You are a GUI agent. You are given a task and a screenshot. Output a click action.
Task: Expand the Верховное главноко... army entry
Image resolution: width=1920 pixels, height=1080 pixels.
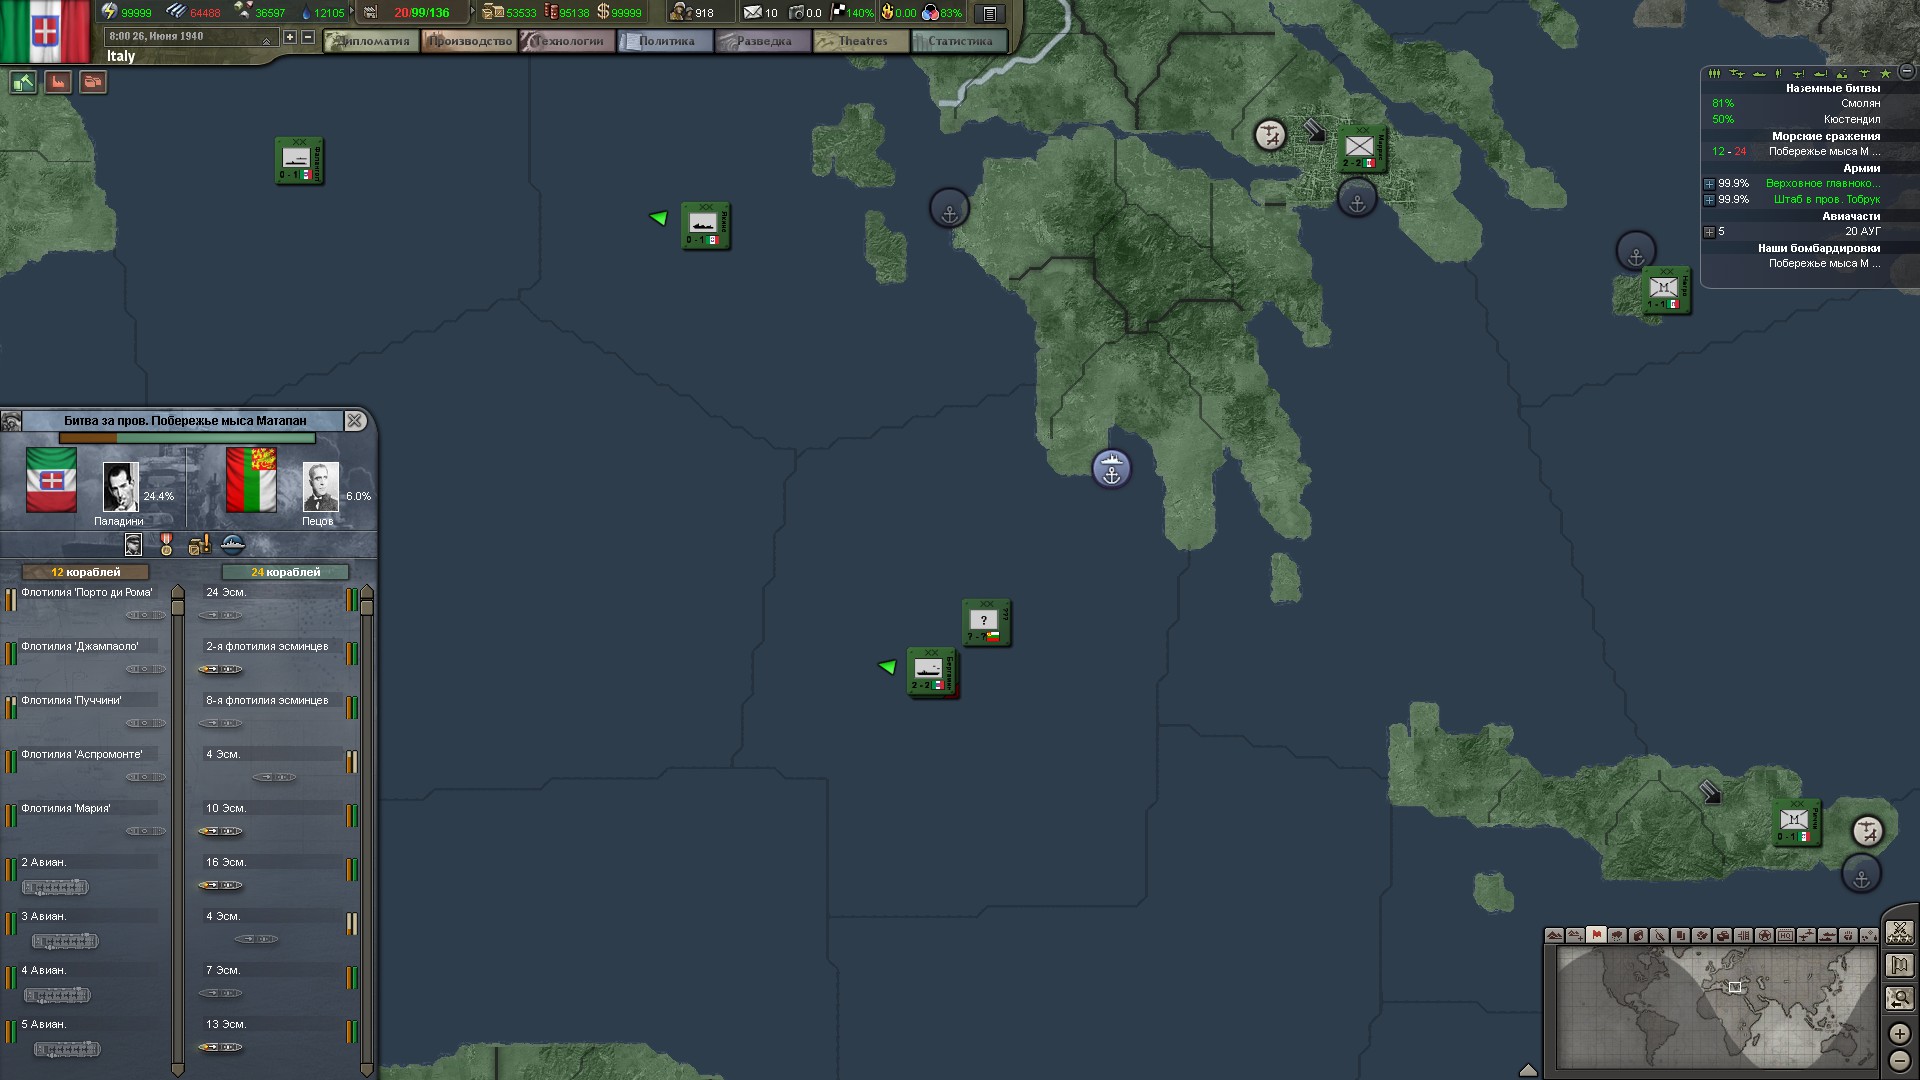(x=1709, y=184)
